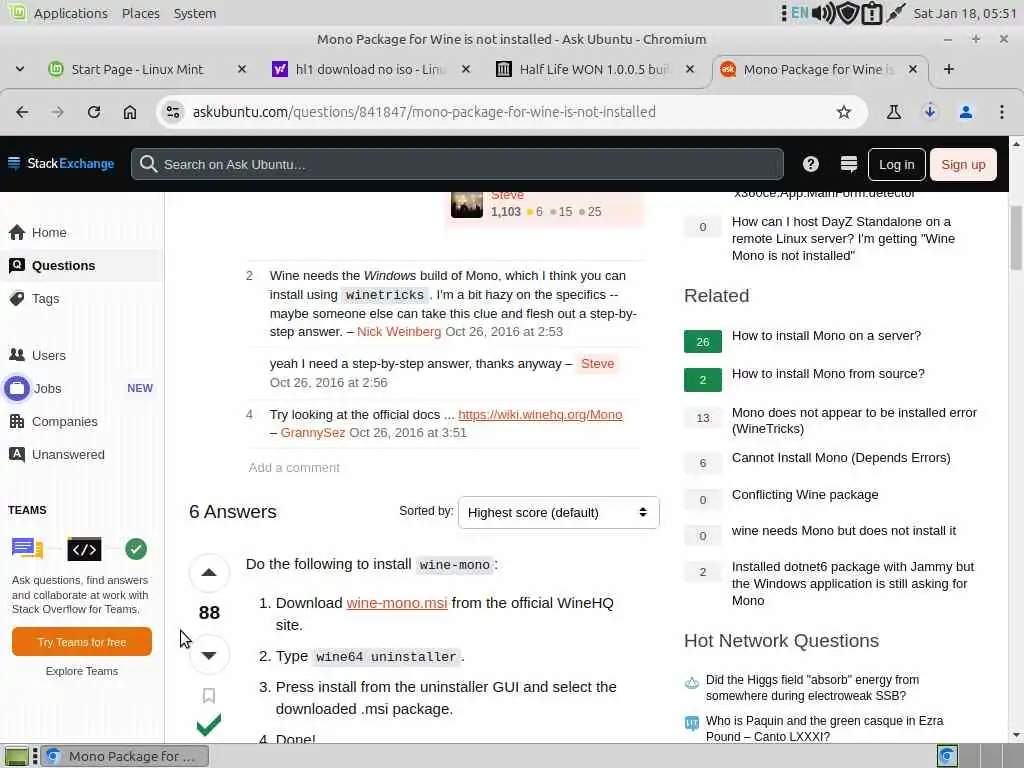Open Unanswered in left sidebar
The width and height of the screenshot is (1024, 768).
coord(82,455)
